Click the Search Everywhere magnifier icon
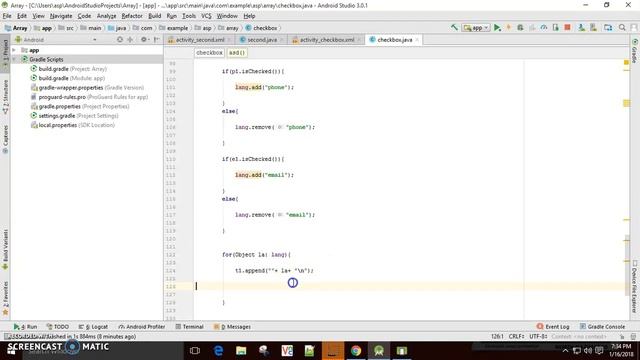This screenshot has width=640, height=360. pos(622,27)
